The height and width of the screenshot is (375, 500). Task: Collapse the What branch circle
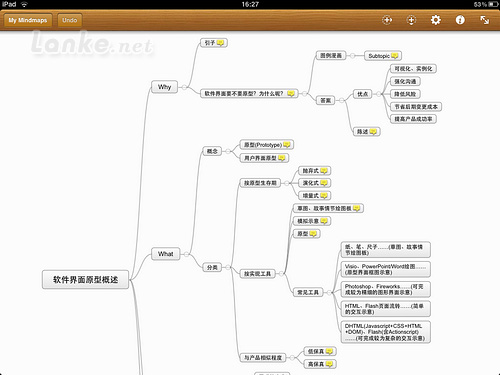(186, 254)
